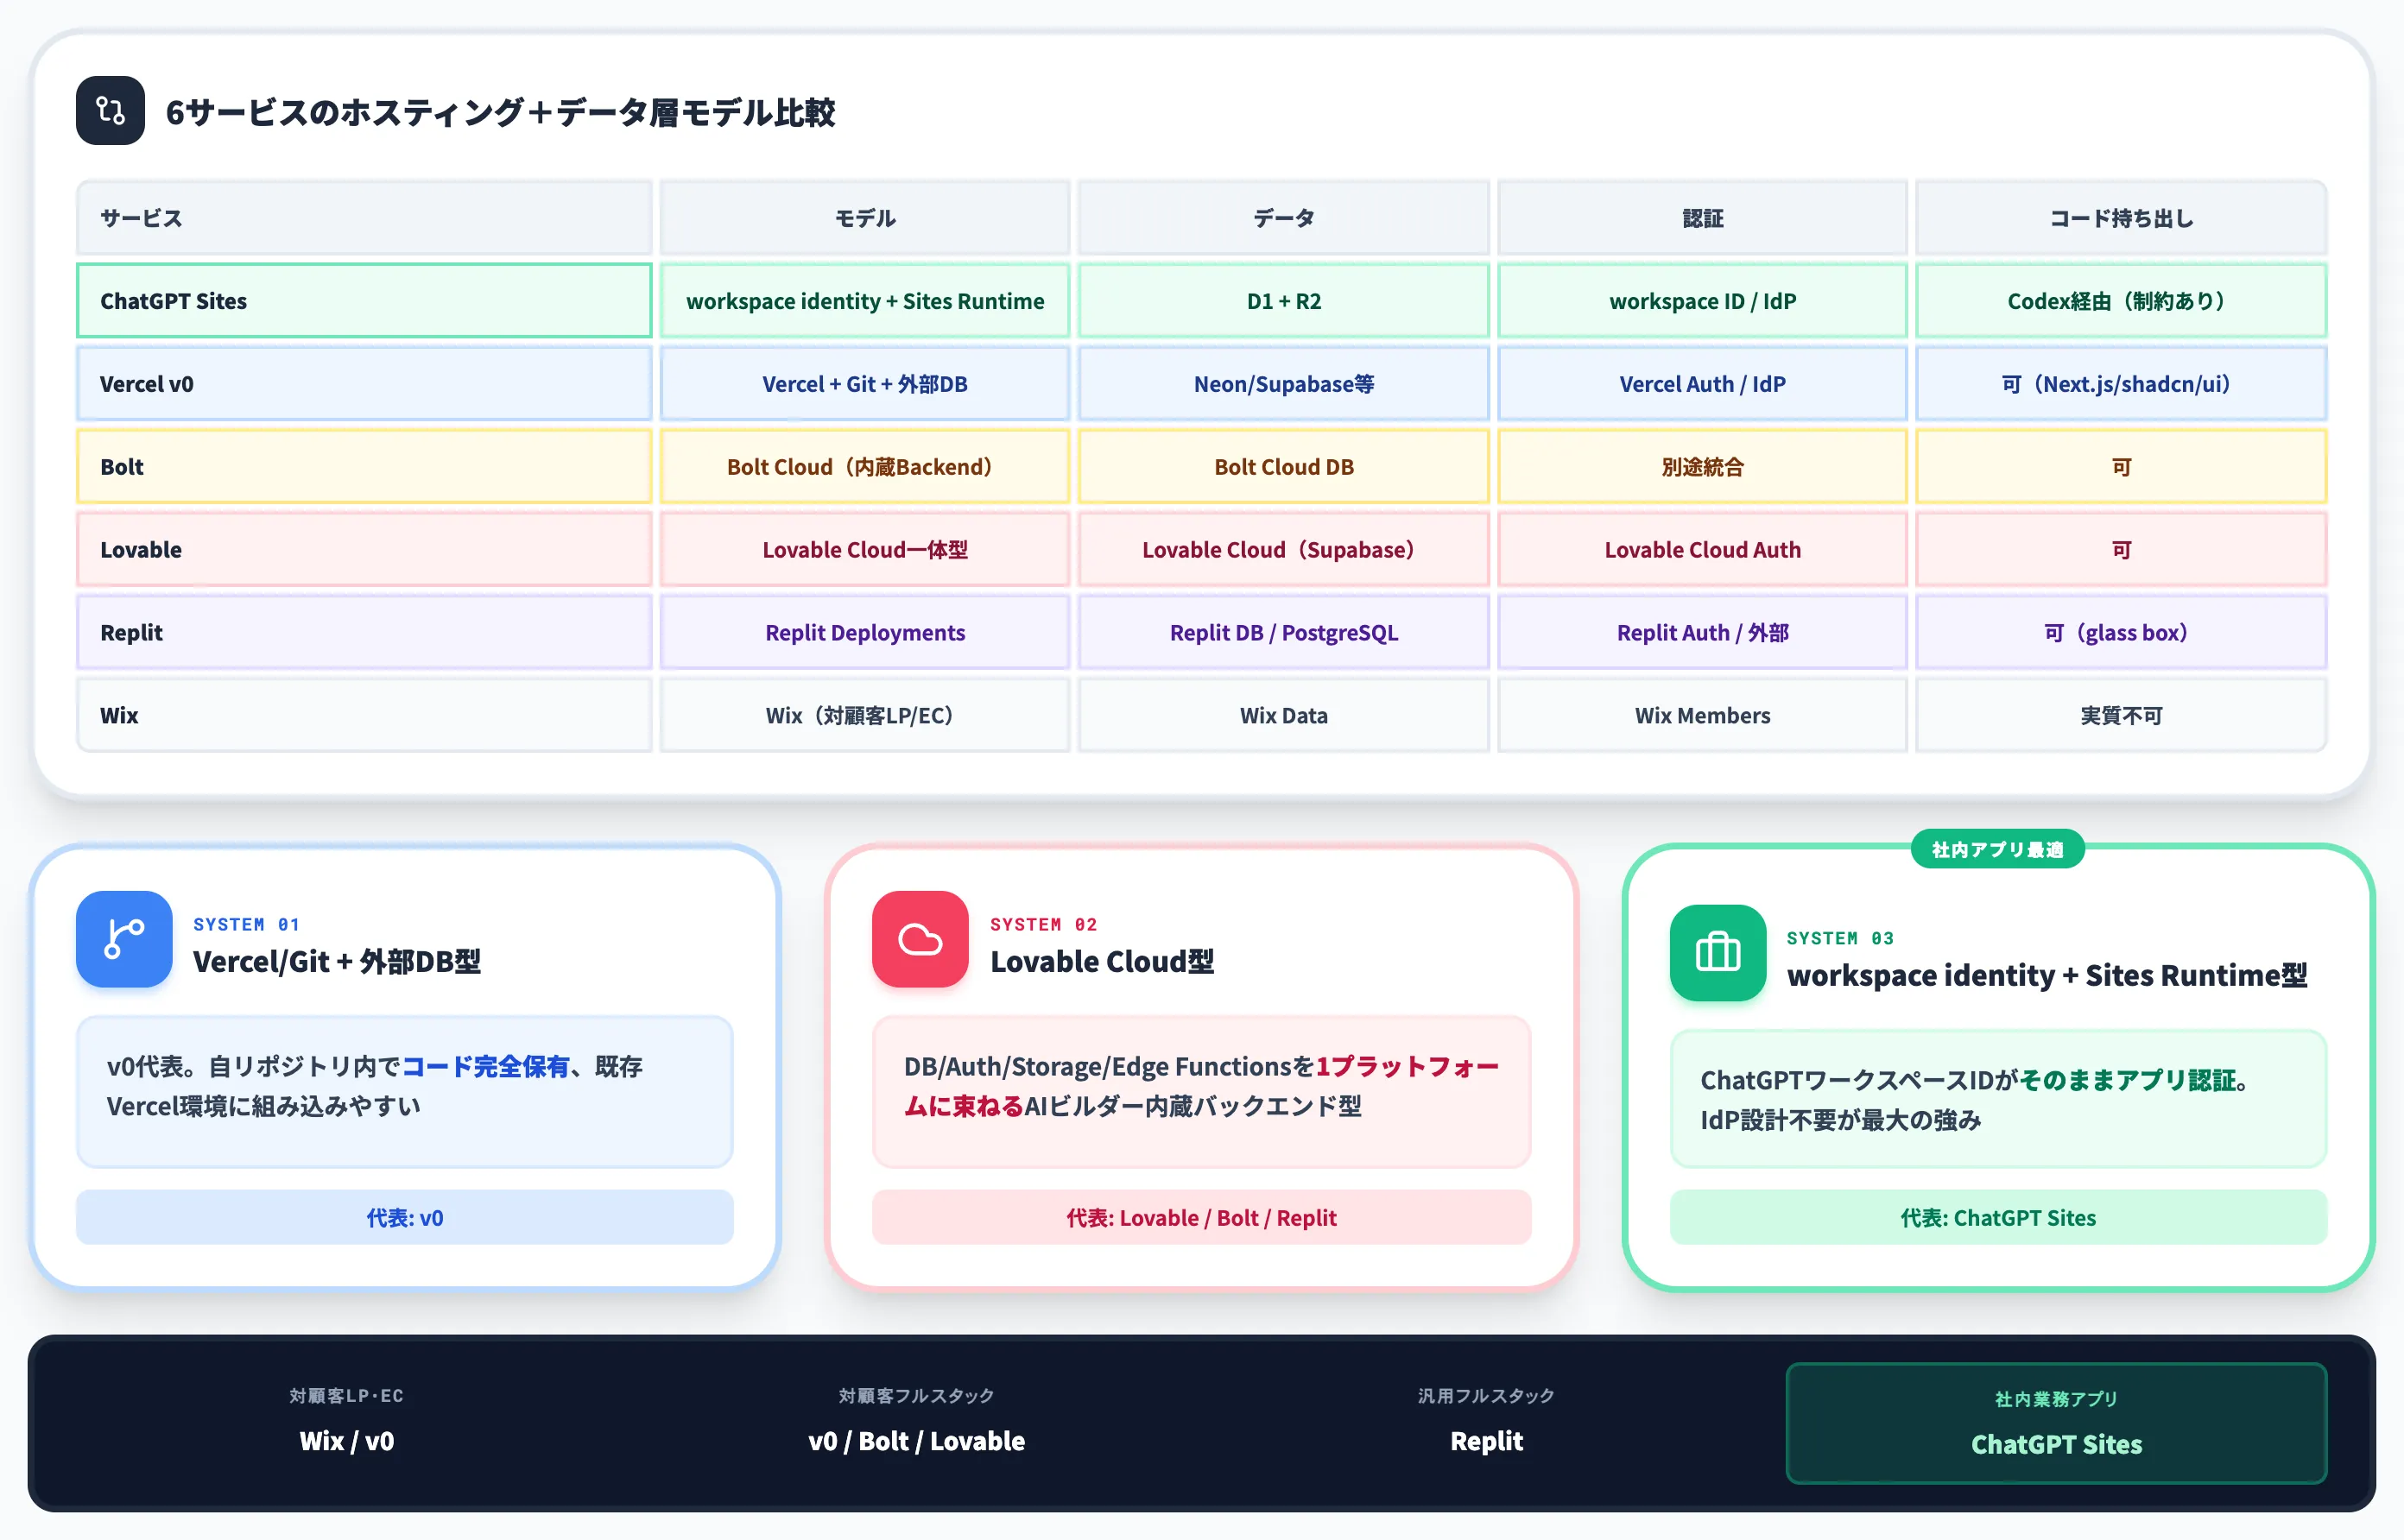Select the 社内業務アプリ ChatGPT Sites footer box
The height and width of the screenshot is (1540, 2404).
coord(2056,1423)
